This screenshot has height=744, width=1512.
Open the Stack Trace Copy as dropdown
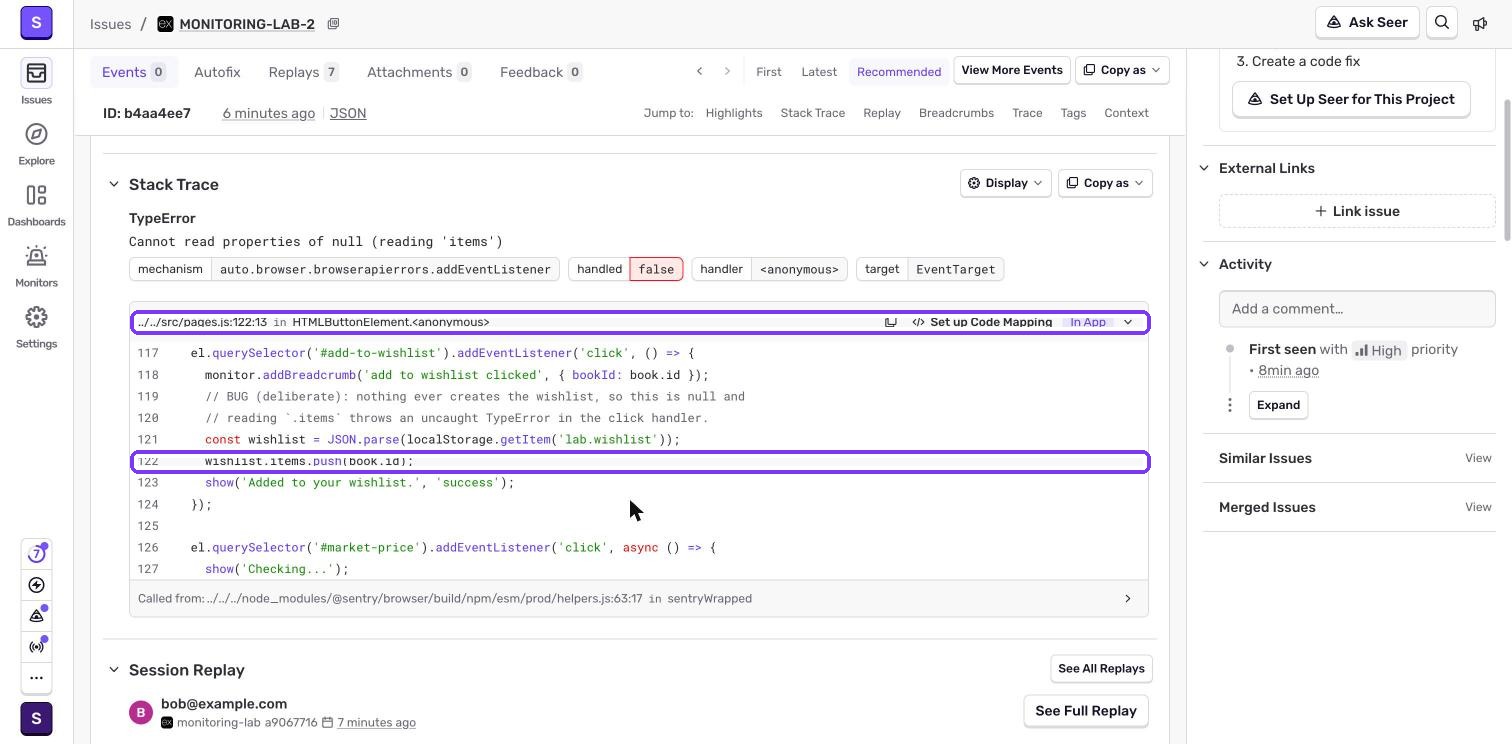pos(1105,183)
